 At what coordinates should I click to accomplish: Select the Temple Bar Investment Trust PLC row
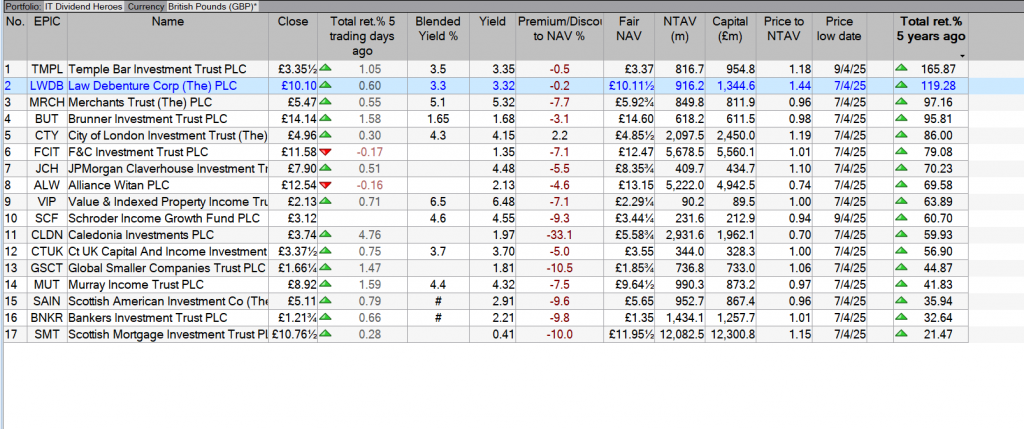pos(485,69)
